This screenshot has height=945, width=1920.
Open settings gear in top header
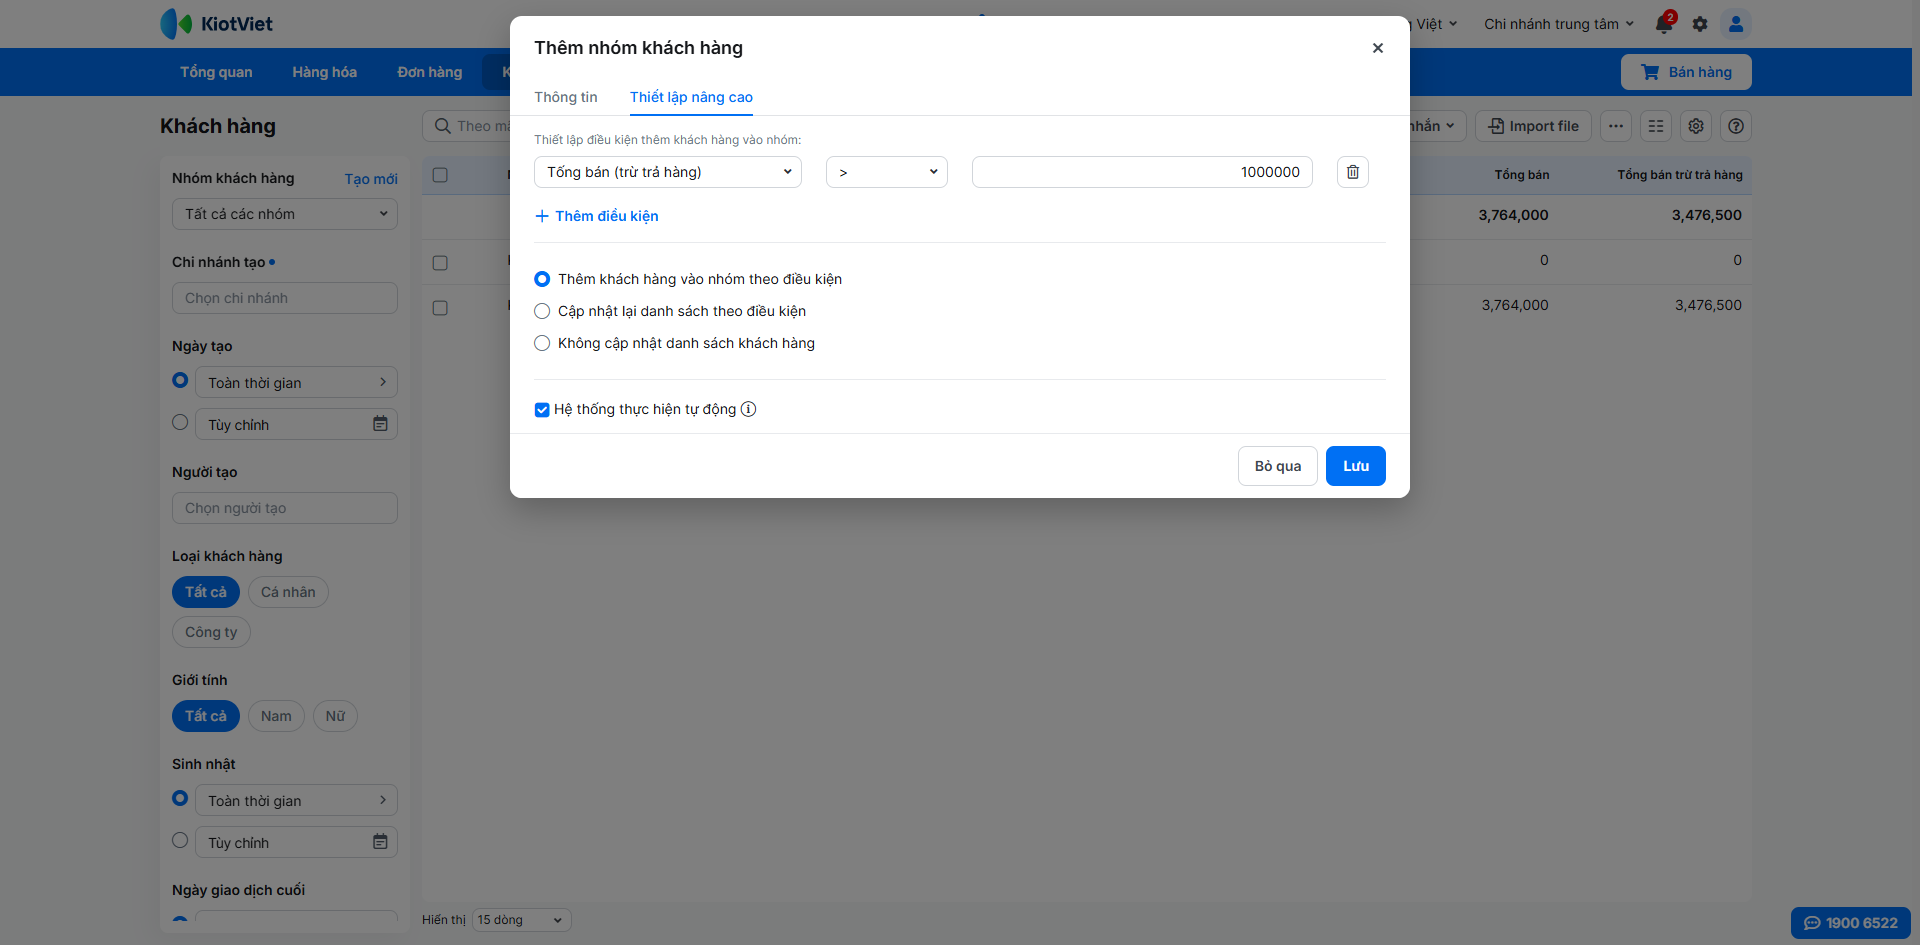click(x=1700, y=24)
